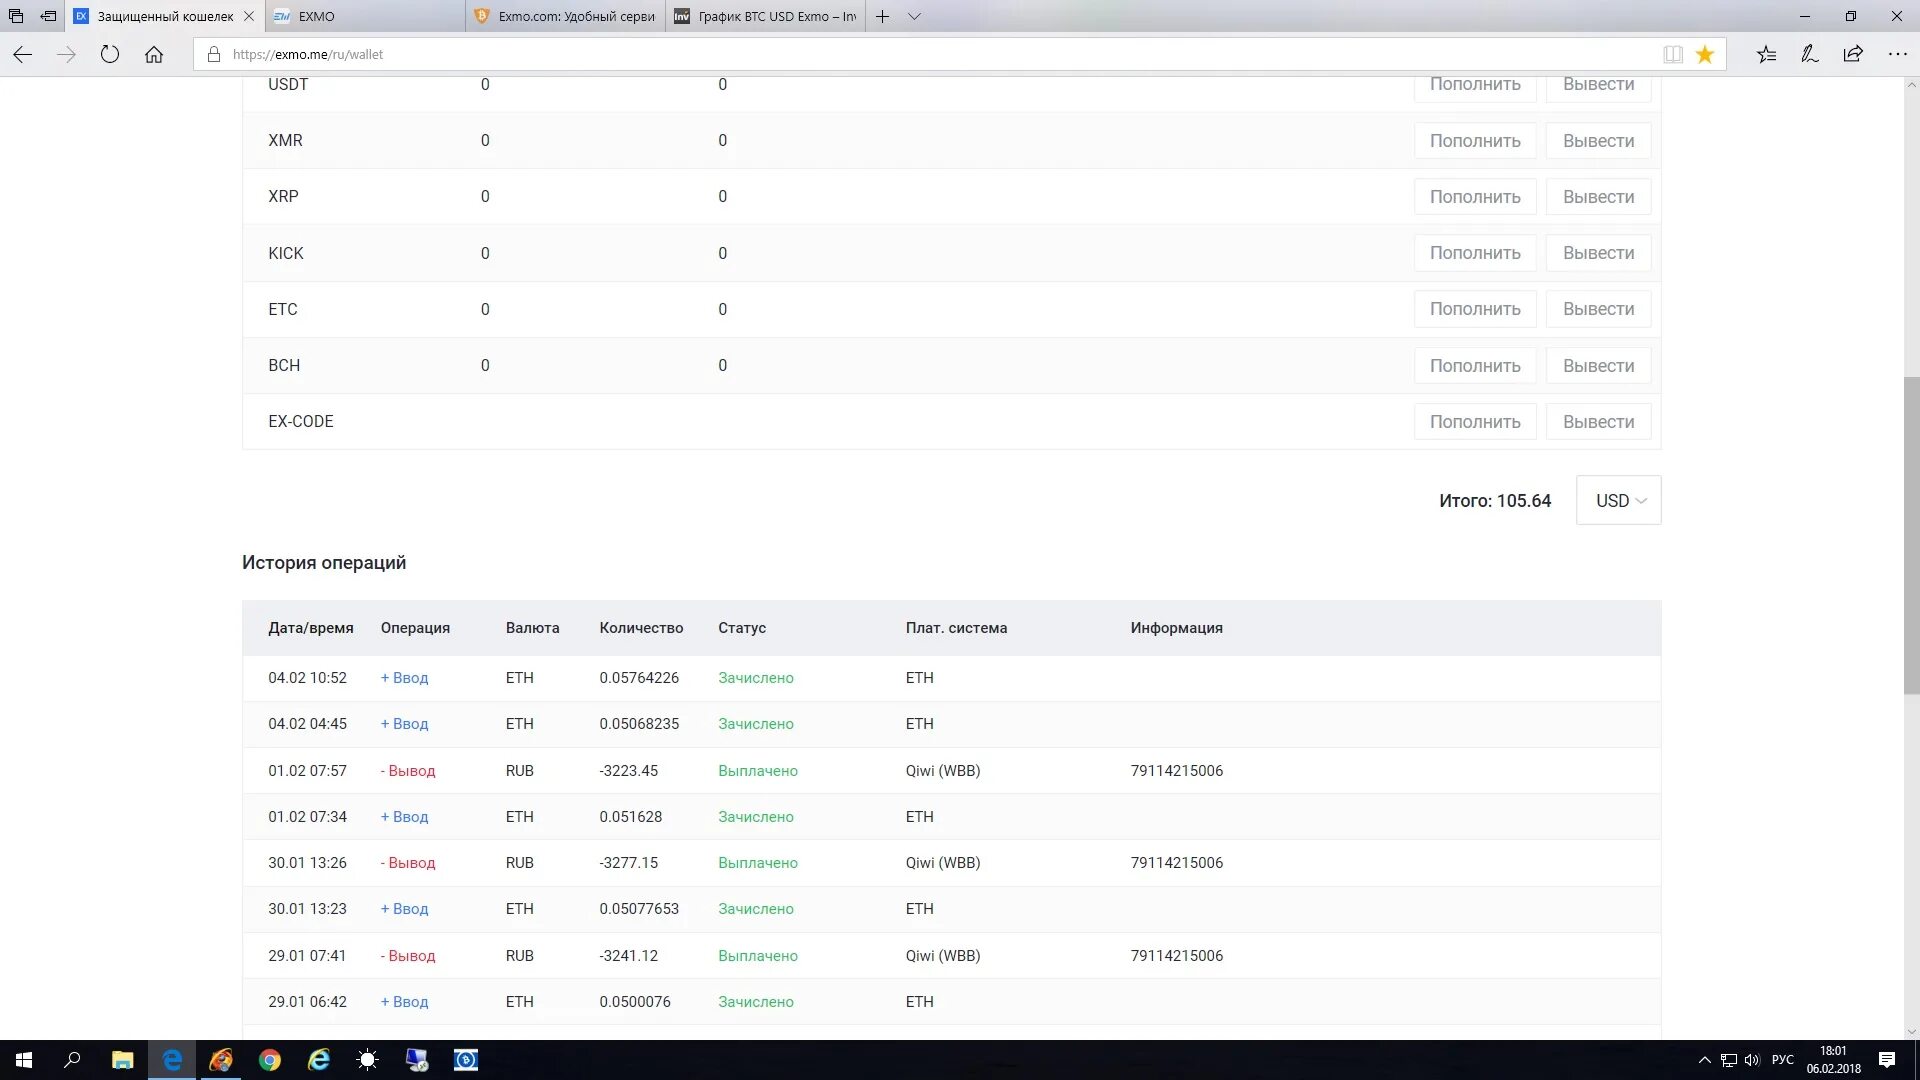The height and width of the screenshot is (1080, 1920).
Task: Open Chrome from the taskbar
Action: coord(270,1060)
